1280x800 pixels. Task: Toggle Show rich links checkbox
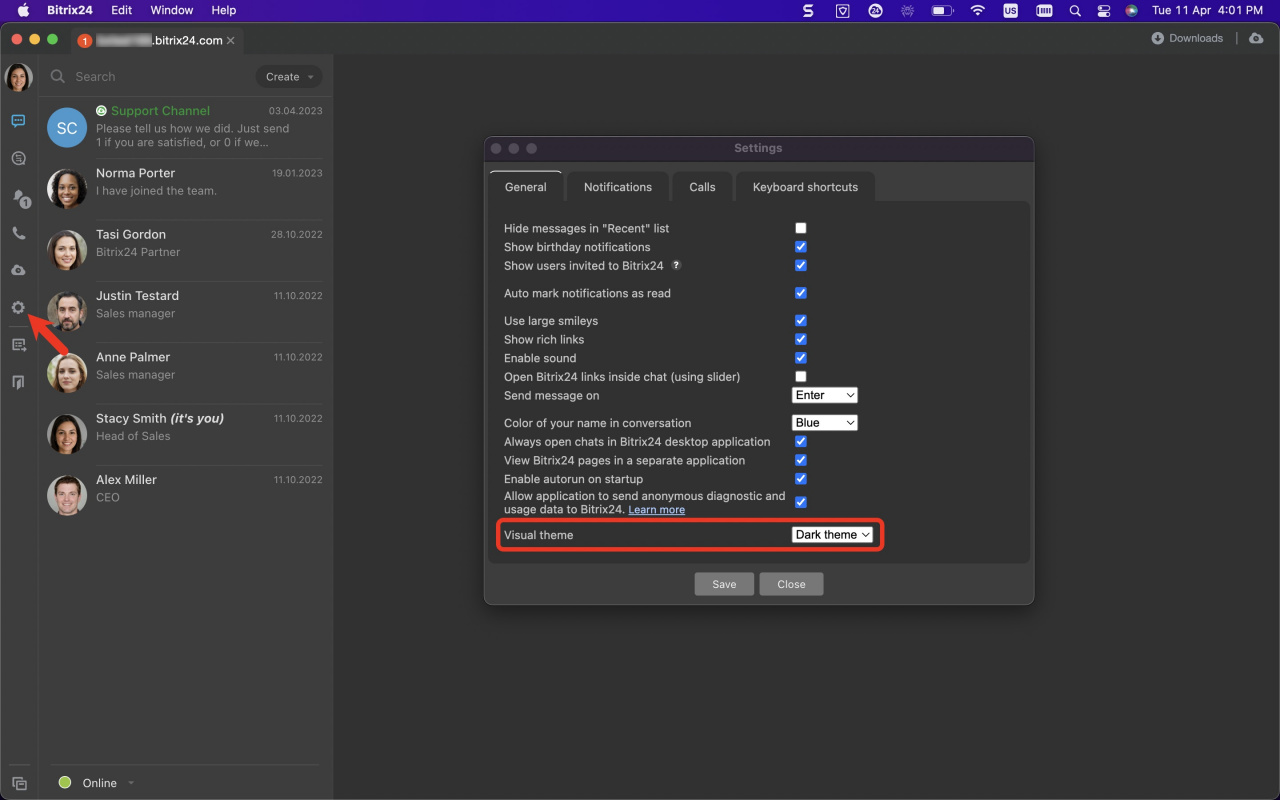tap(800, 339)
